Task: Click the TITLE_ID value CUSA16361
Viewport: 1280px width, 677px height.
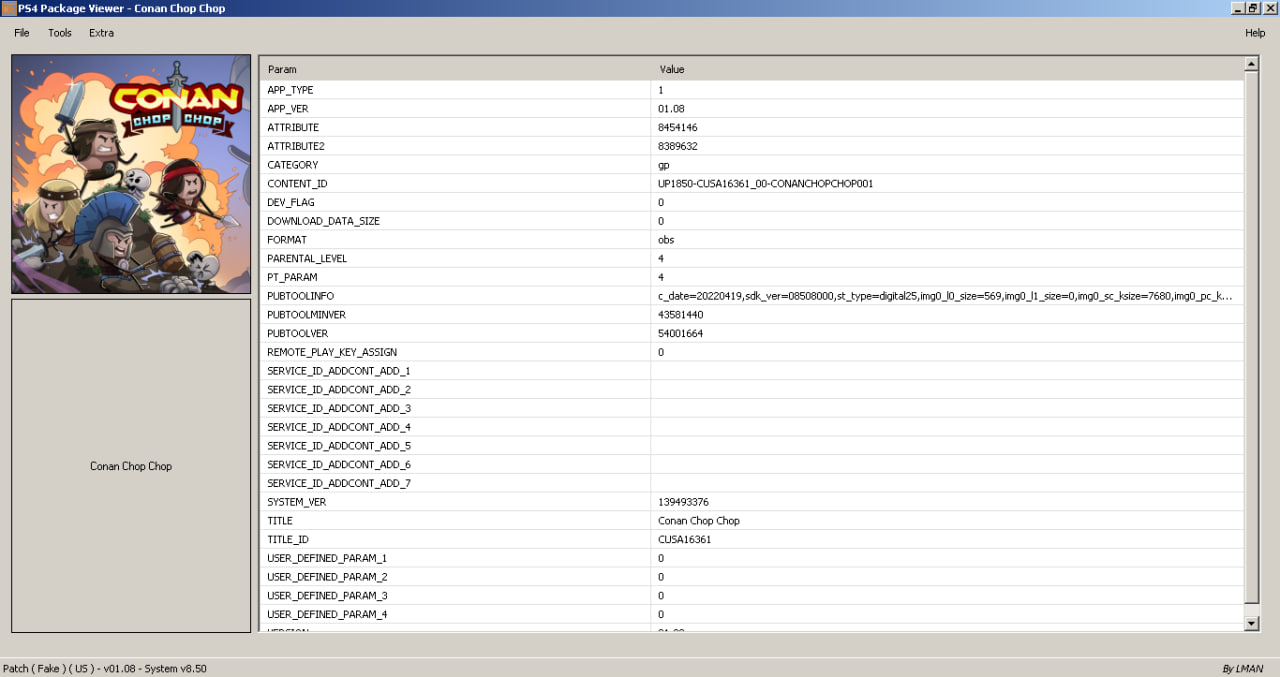Action: [x=685, y=539]
